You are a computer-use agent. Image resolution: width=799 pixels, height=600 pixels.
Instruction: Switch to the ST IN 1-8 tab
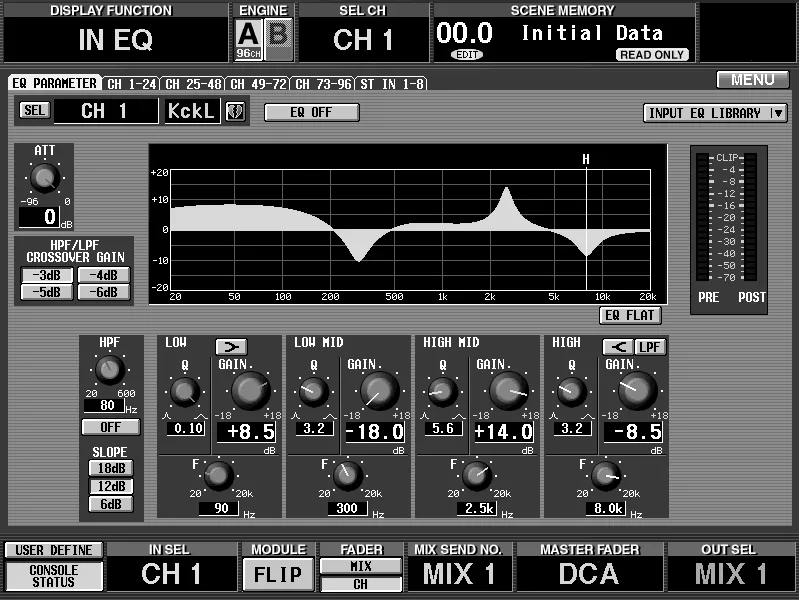click(x=392, y=84)
